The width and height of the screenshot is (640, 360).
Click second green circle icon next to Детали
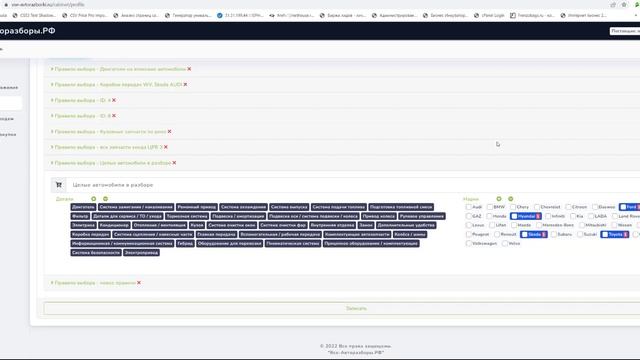[105, 199]
